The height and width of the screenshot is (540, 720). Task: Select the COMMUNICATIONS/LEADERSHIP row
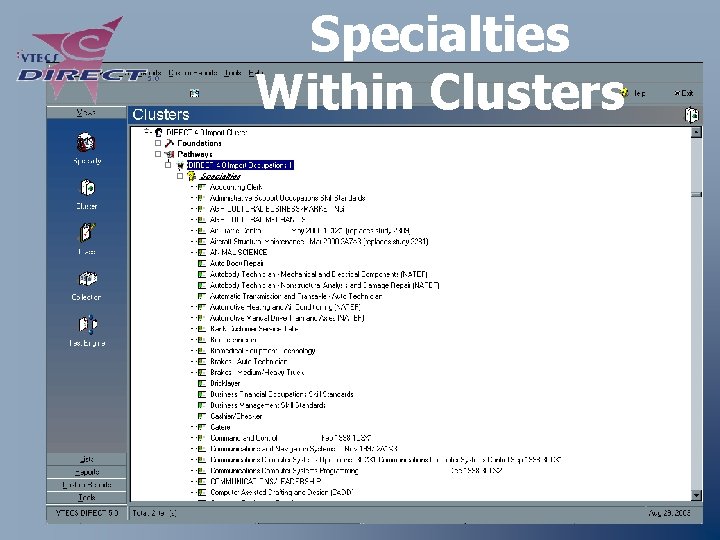(265, 482)
